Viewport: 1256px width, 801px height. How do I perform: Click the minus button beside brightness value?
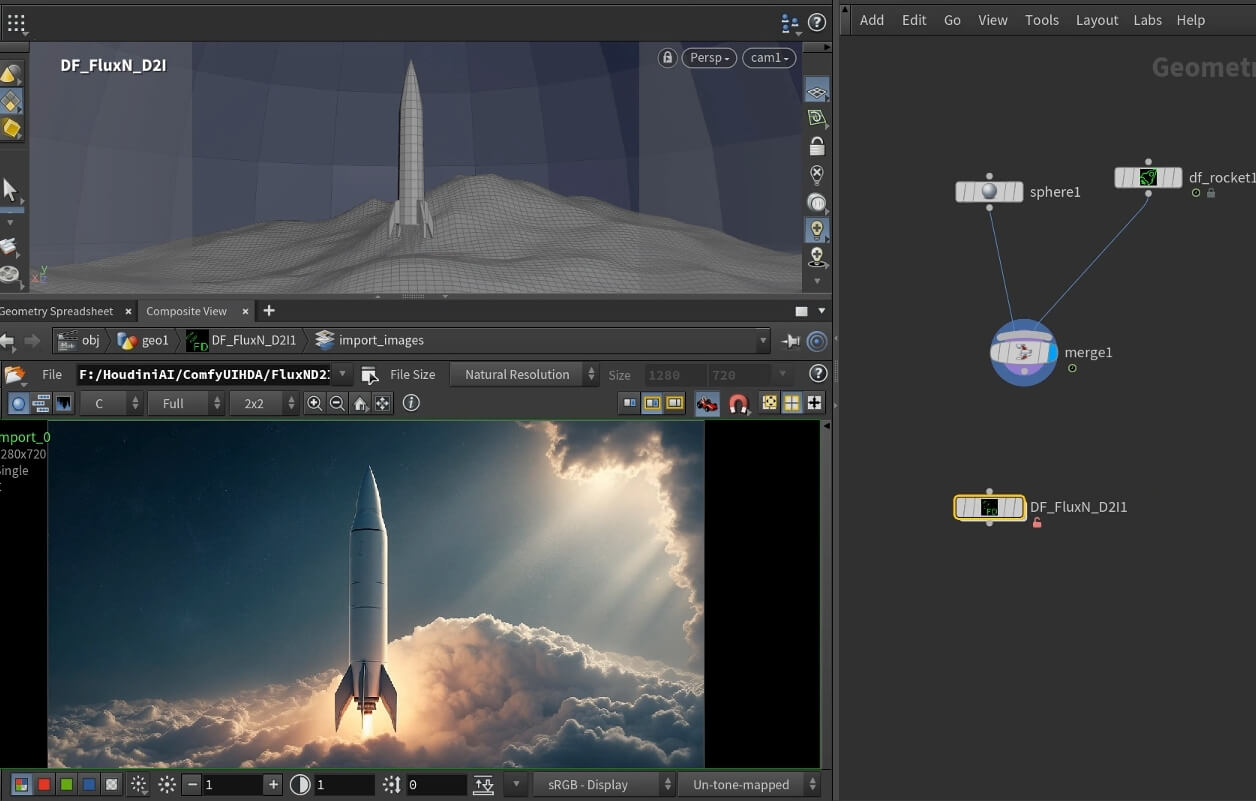pyautogui.click(x=193, y=785)
